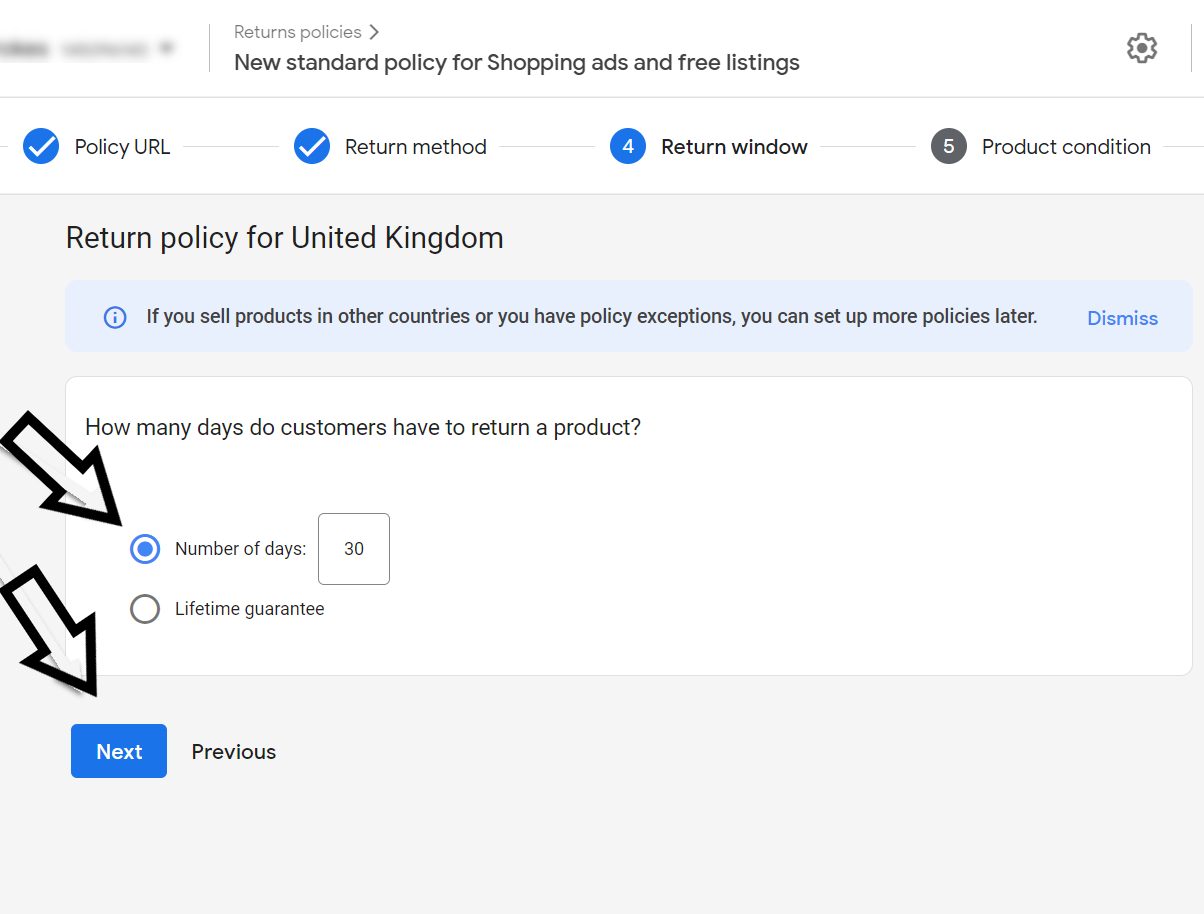Screen dimensions: 1204x914
Task: Click the days number input showing 30
Action: (x=353, y=548)
